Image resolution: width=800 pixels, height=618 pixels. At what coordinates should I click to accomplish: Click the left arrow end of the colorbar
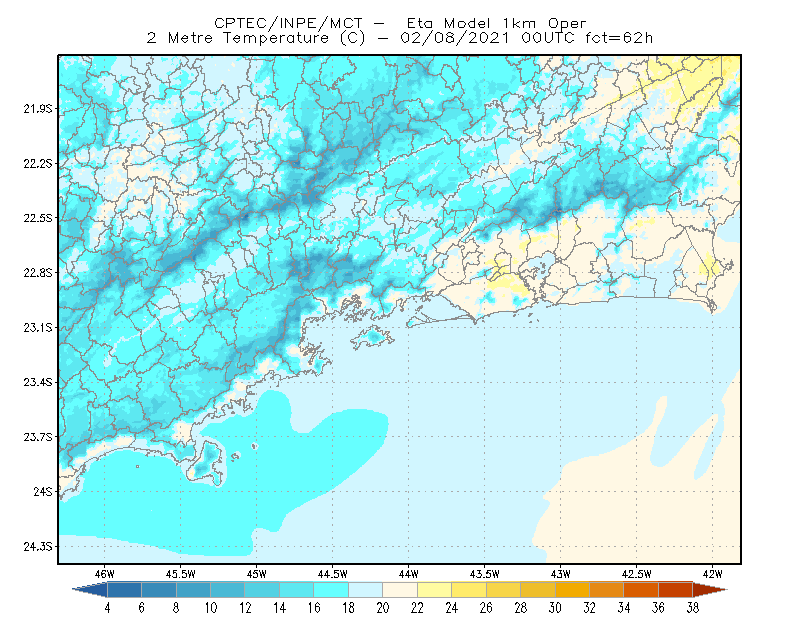point(90,590)
